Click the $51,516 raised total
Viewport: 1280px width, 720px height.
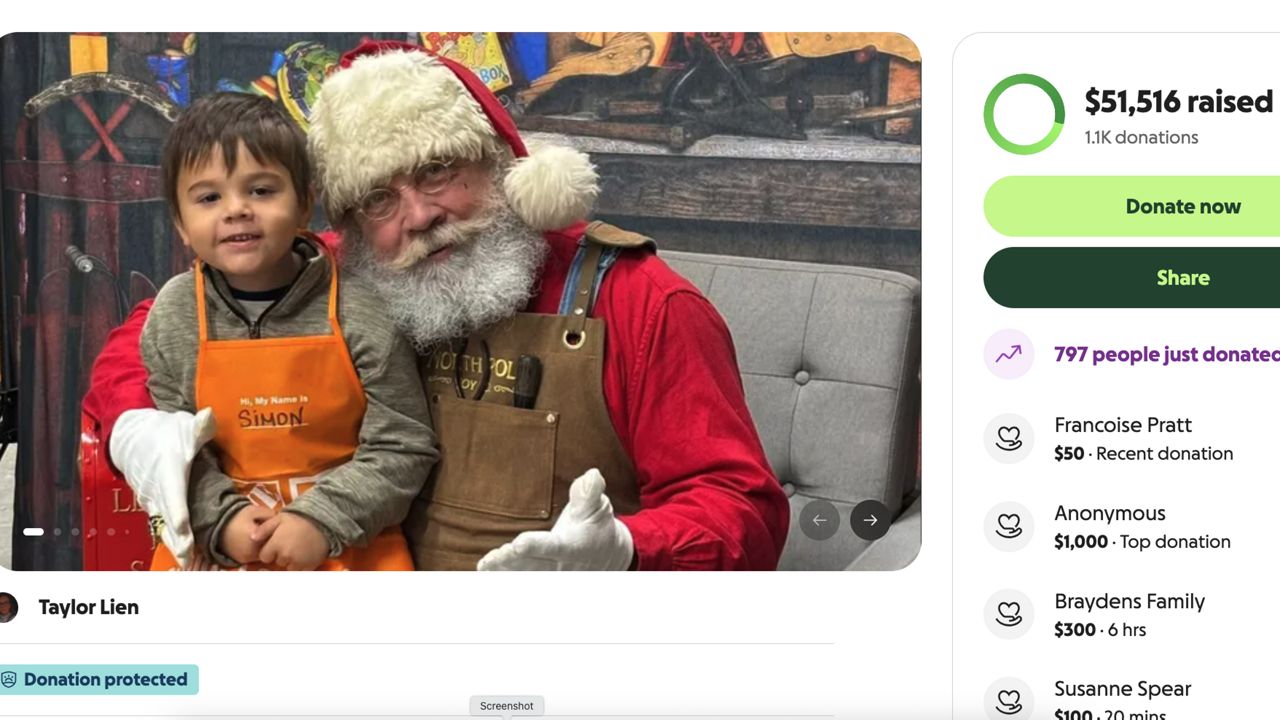[1178, 101]
